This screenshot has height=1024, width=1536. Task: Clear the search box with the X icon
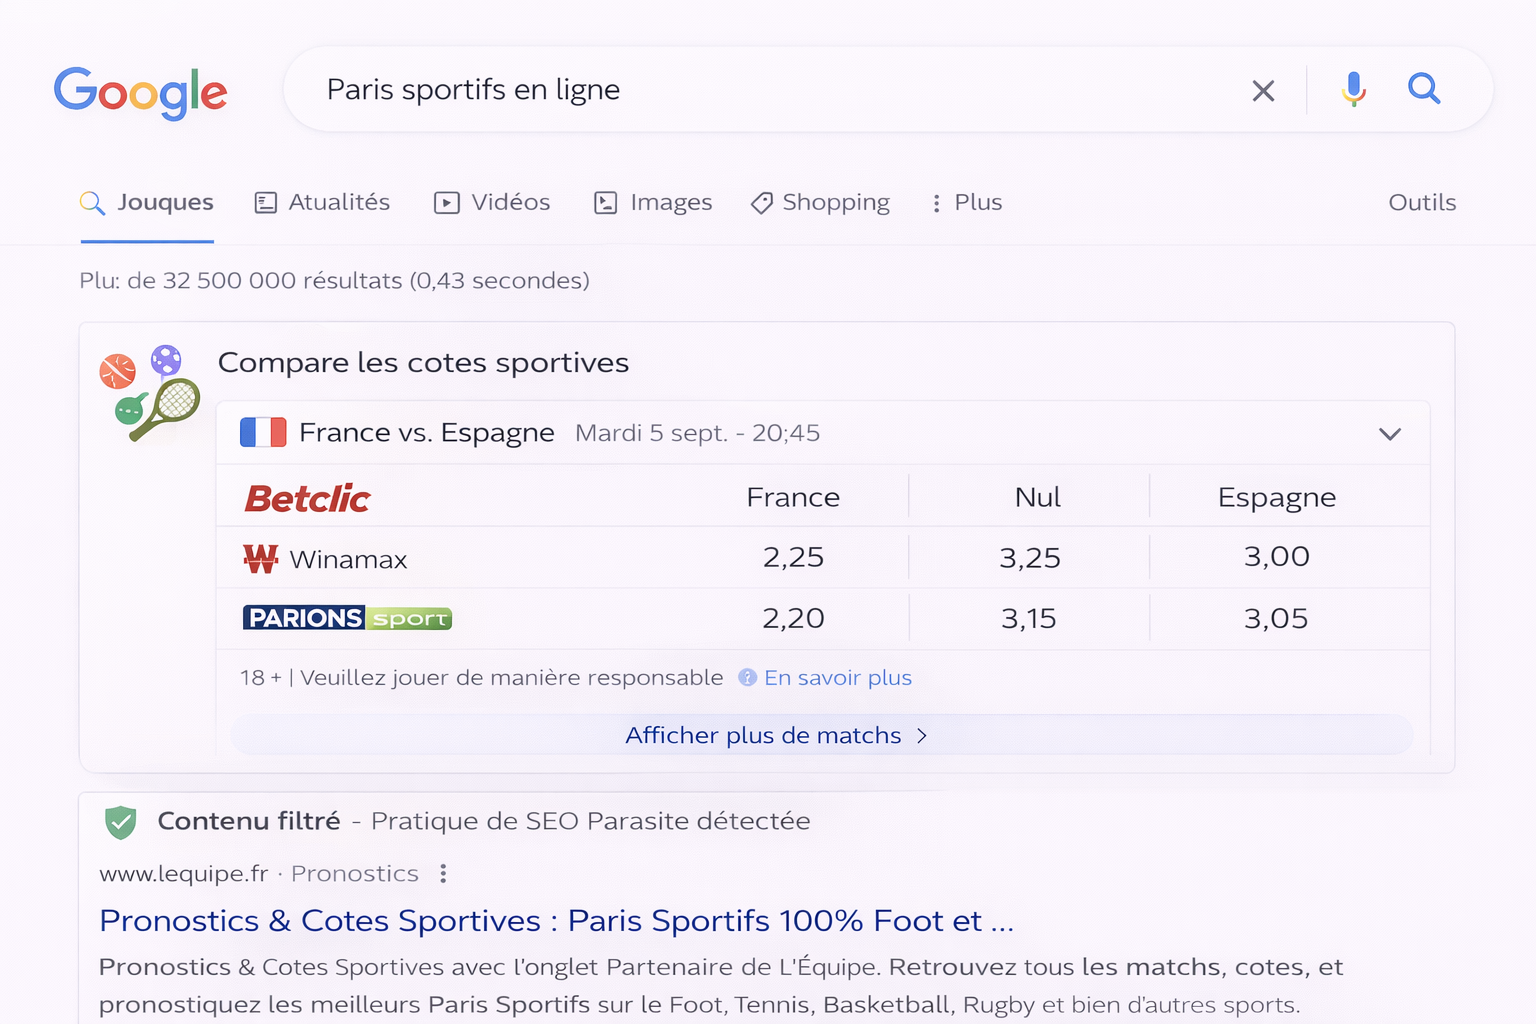click(1263, 91)
